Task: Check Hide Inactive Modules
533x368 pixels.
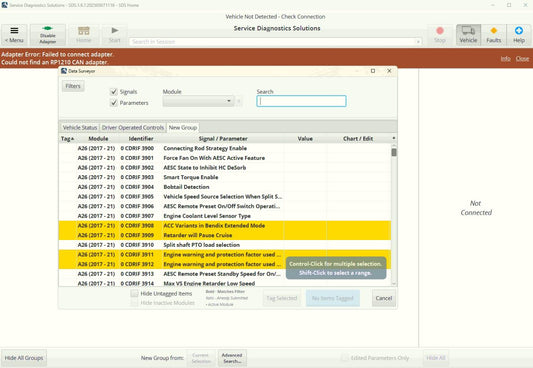Action: (135, 303)
